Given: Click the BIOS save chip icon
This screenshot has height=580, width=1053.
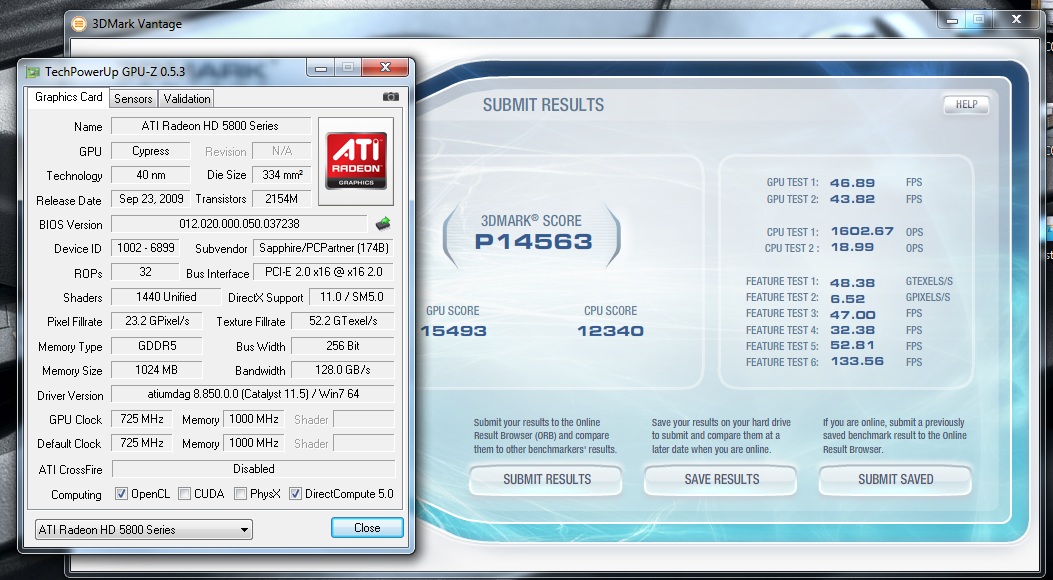Looking at the screenshot, I should 383,224.
